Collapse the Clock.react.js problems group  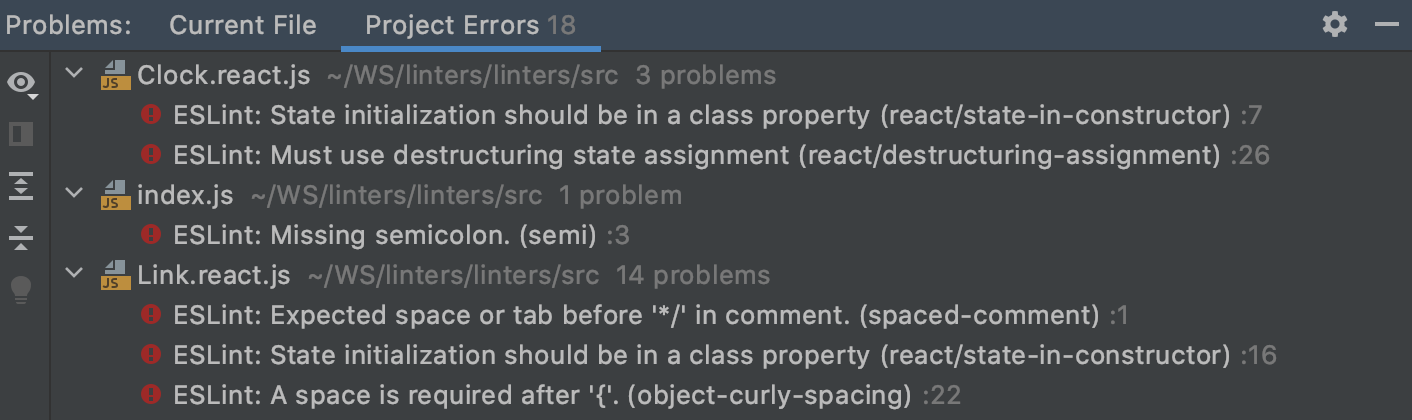73,75
